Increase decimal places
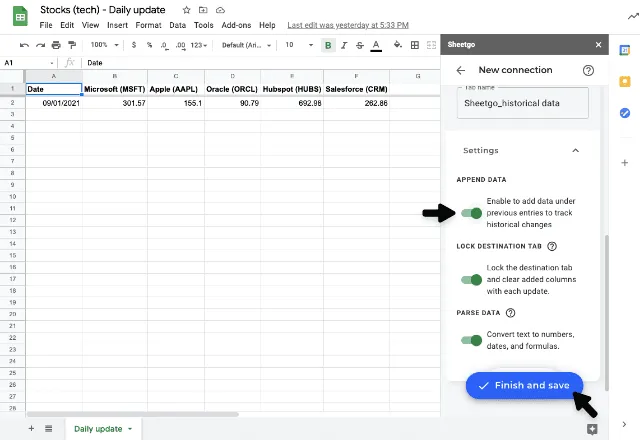Viewport: 640px width, 440px height. (180, 45)
